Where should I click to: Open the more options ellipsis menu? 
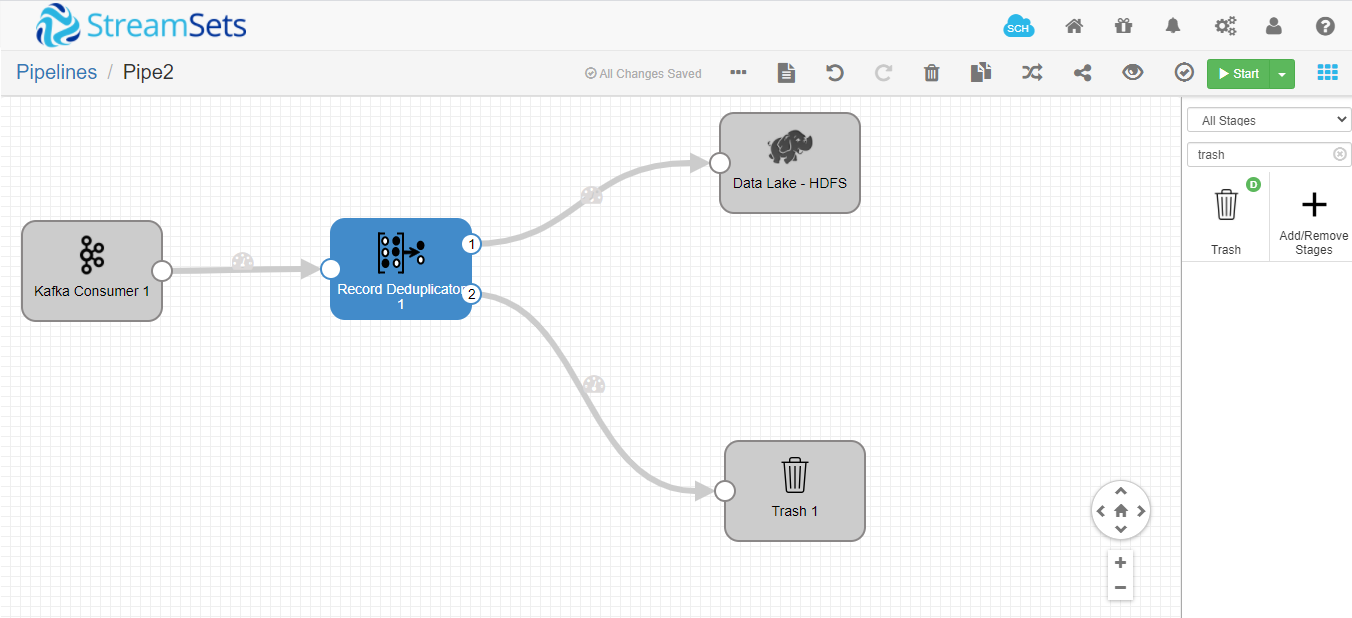pyautogui.click(x=738, y=73)
